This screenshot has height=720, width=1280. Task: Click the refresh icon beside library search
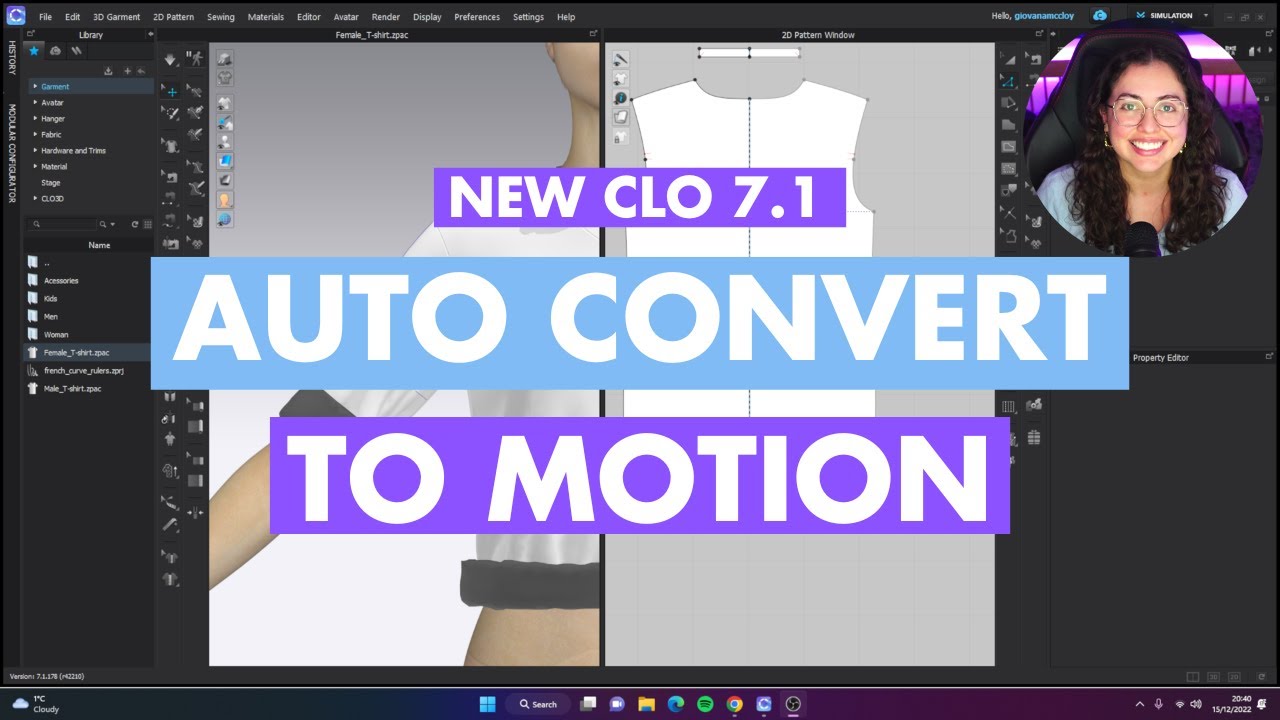[135, 225]
